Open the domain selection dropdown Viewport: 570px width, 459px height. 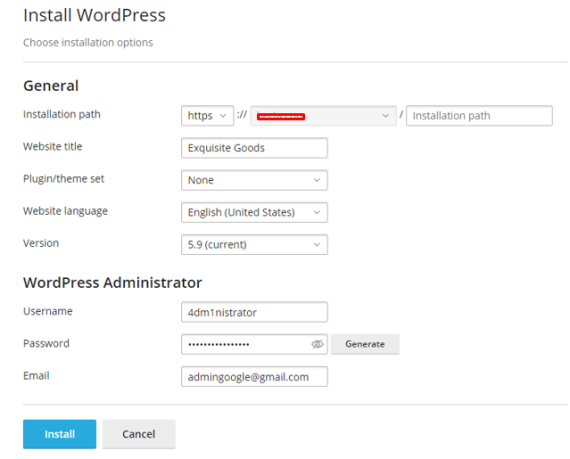coord(323,116)
